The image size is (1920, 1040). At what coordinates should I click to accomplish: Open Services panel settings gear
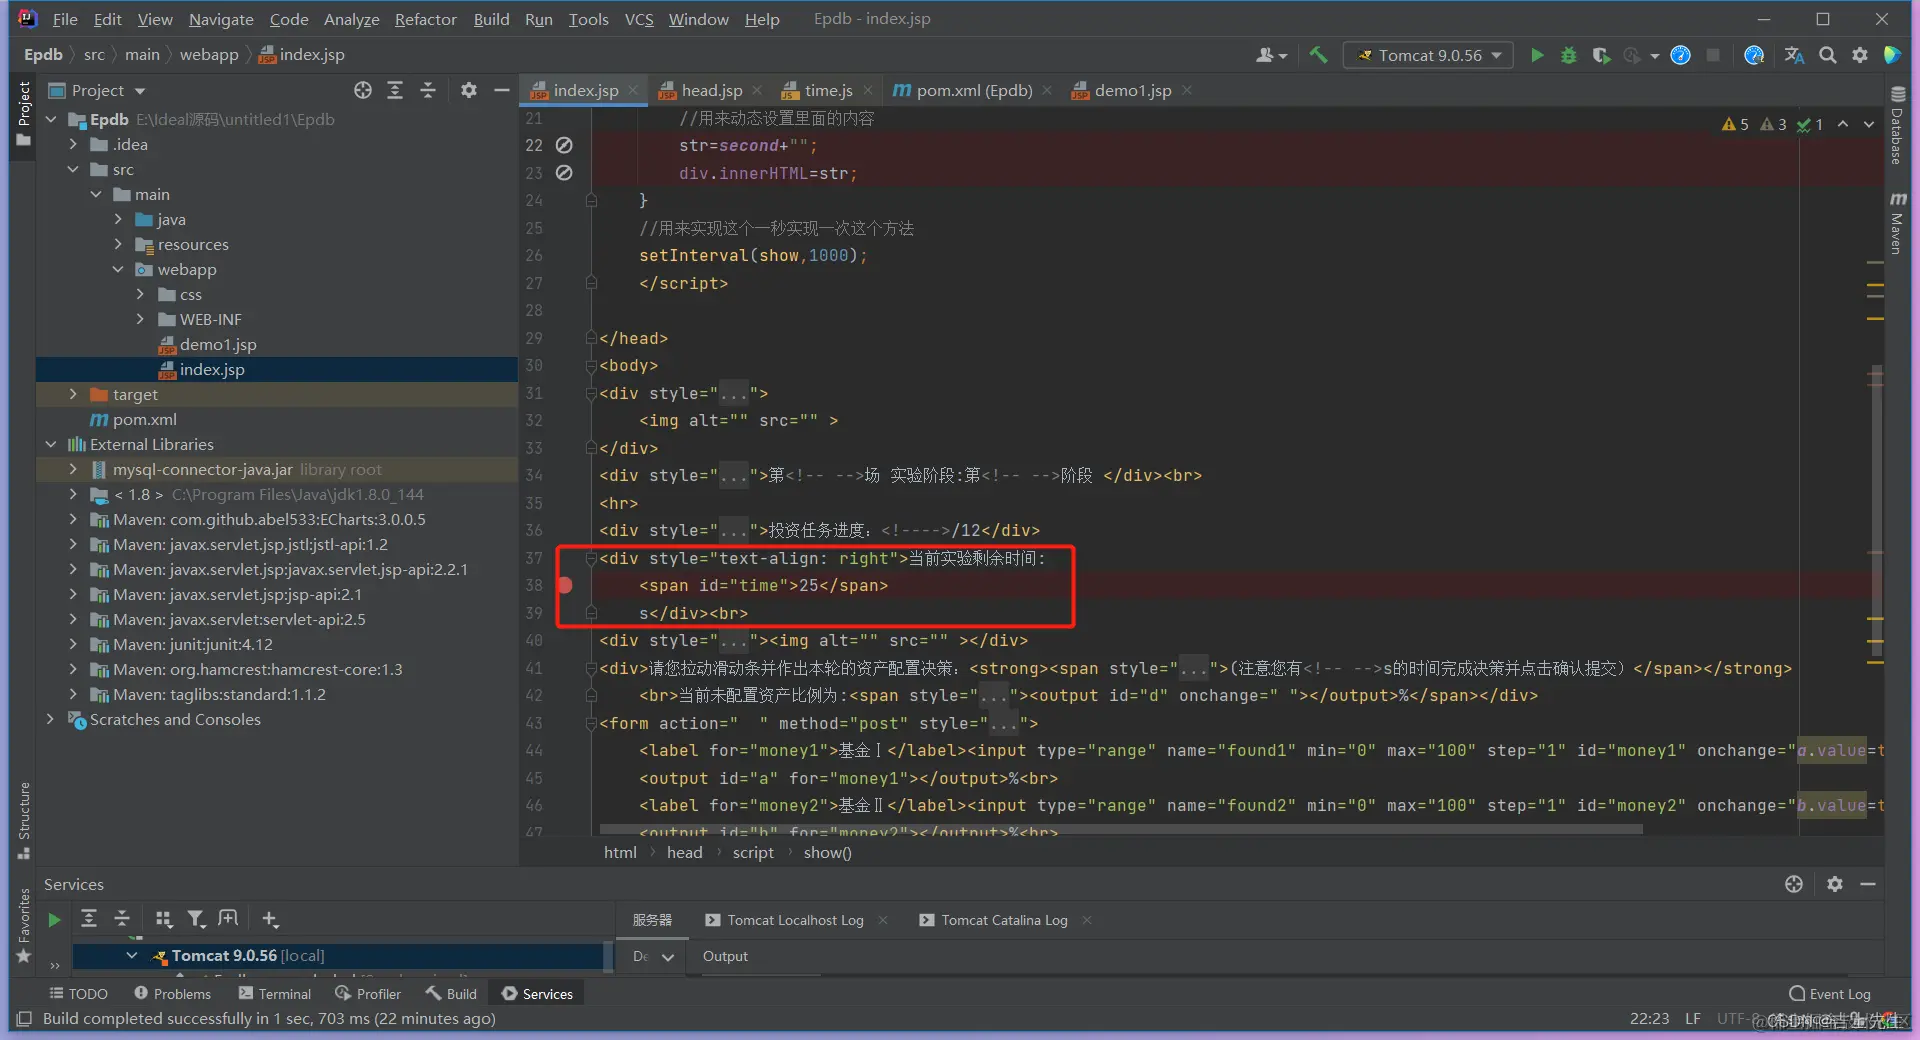click(1834, 884)
